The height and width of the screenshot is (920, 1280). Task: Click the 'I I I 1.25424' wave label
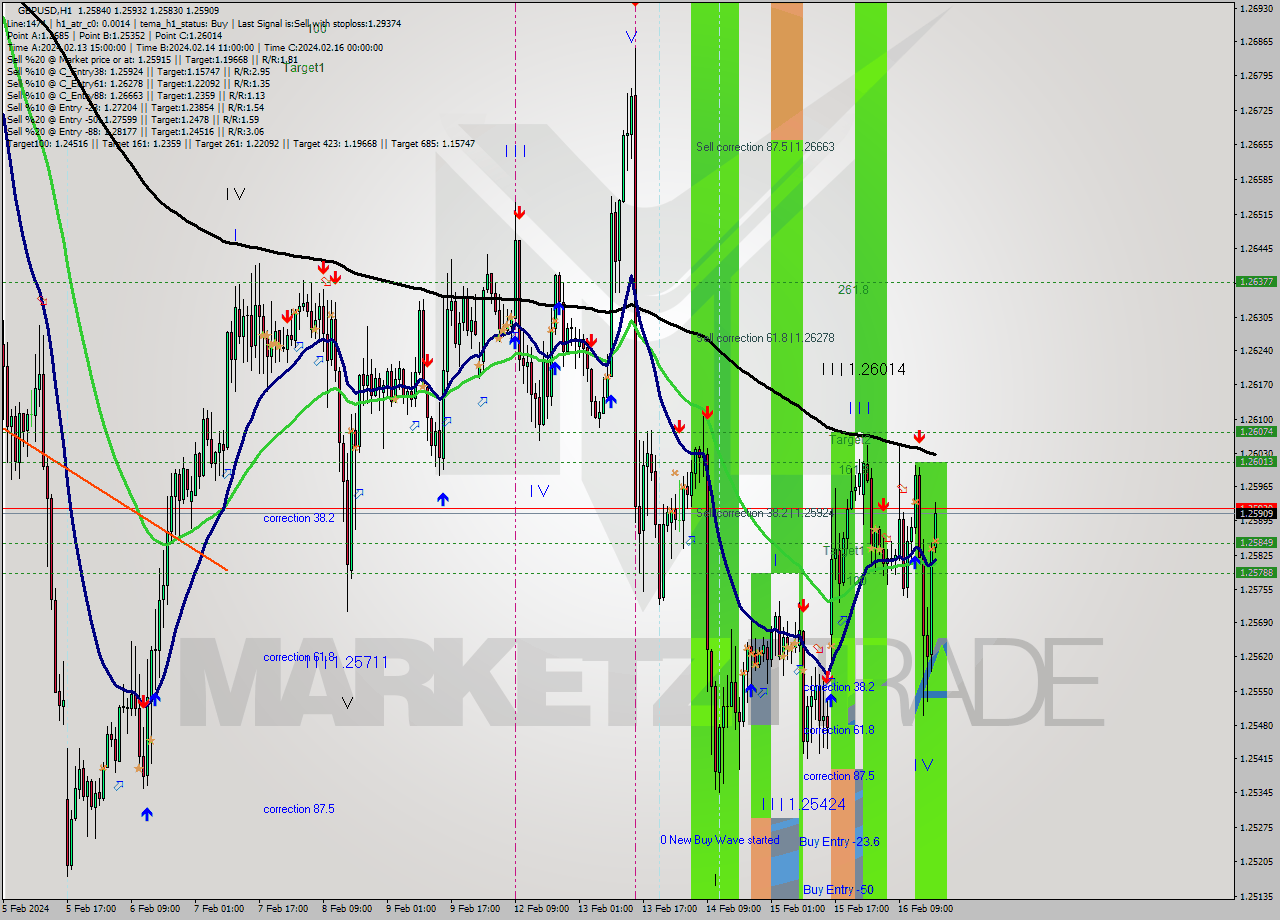804,804
